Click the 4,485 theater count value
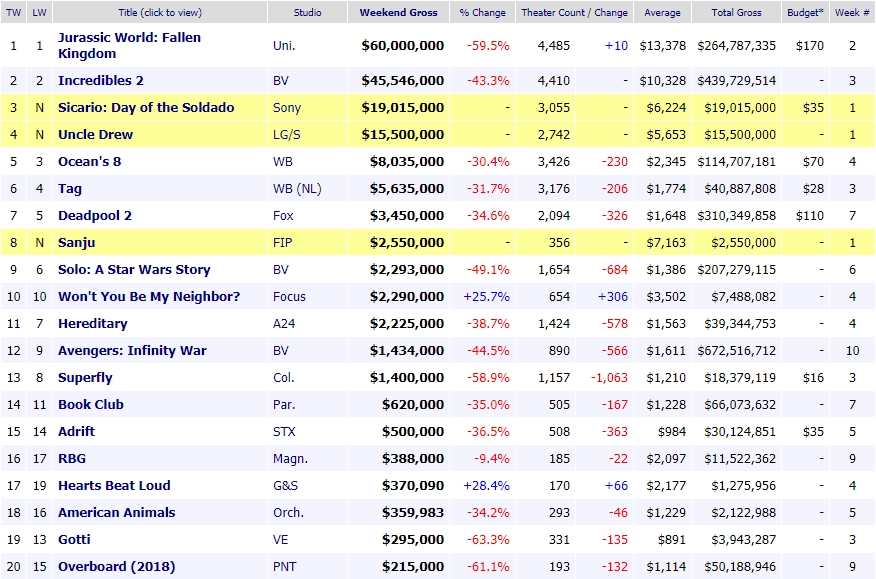Image resolution: width=876 pixels, height=579 pixels. click(x=554, y=46)
